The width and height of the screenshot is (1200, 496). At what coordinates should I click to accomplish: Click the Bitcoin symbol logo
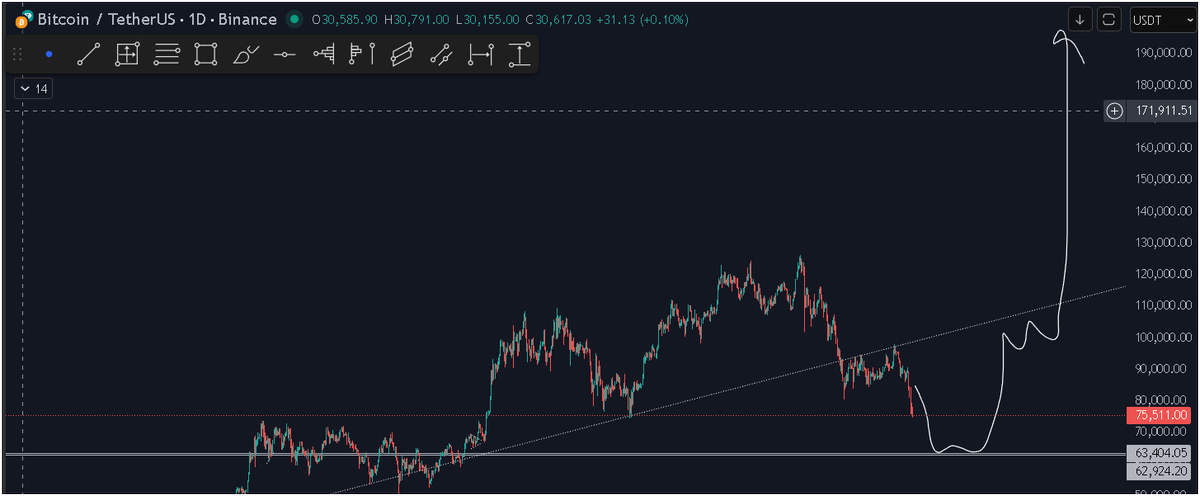22,19
